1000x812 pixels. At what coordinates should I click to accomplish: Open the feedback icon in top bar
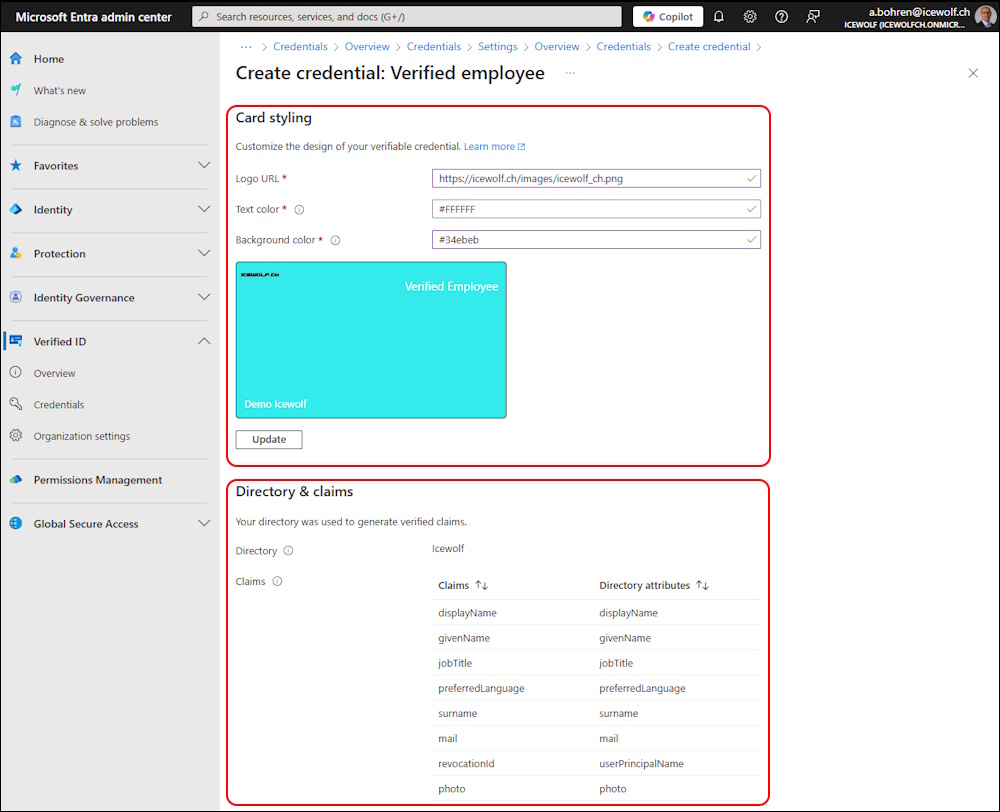click(812, 17)
